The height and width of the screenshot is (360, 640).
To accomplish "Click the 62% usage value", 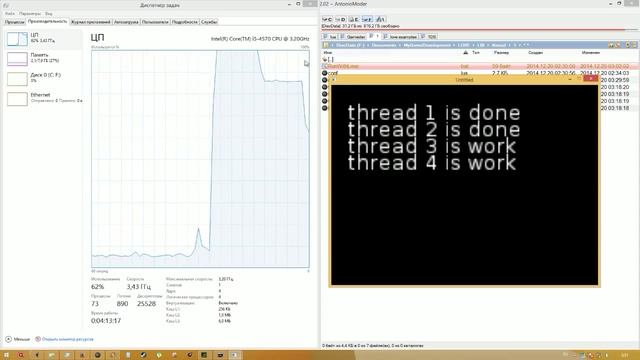I will point(98,287).
